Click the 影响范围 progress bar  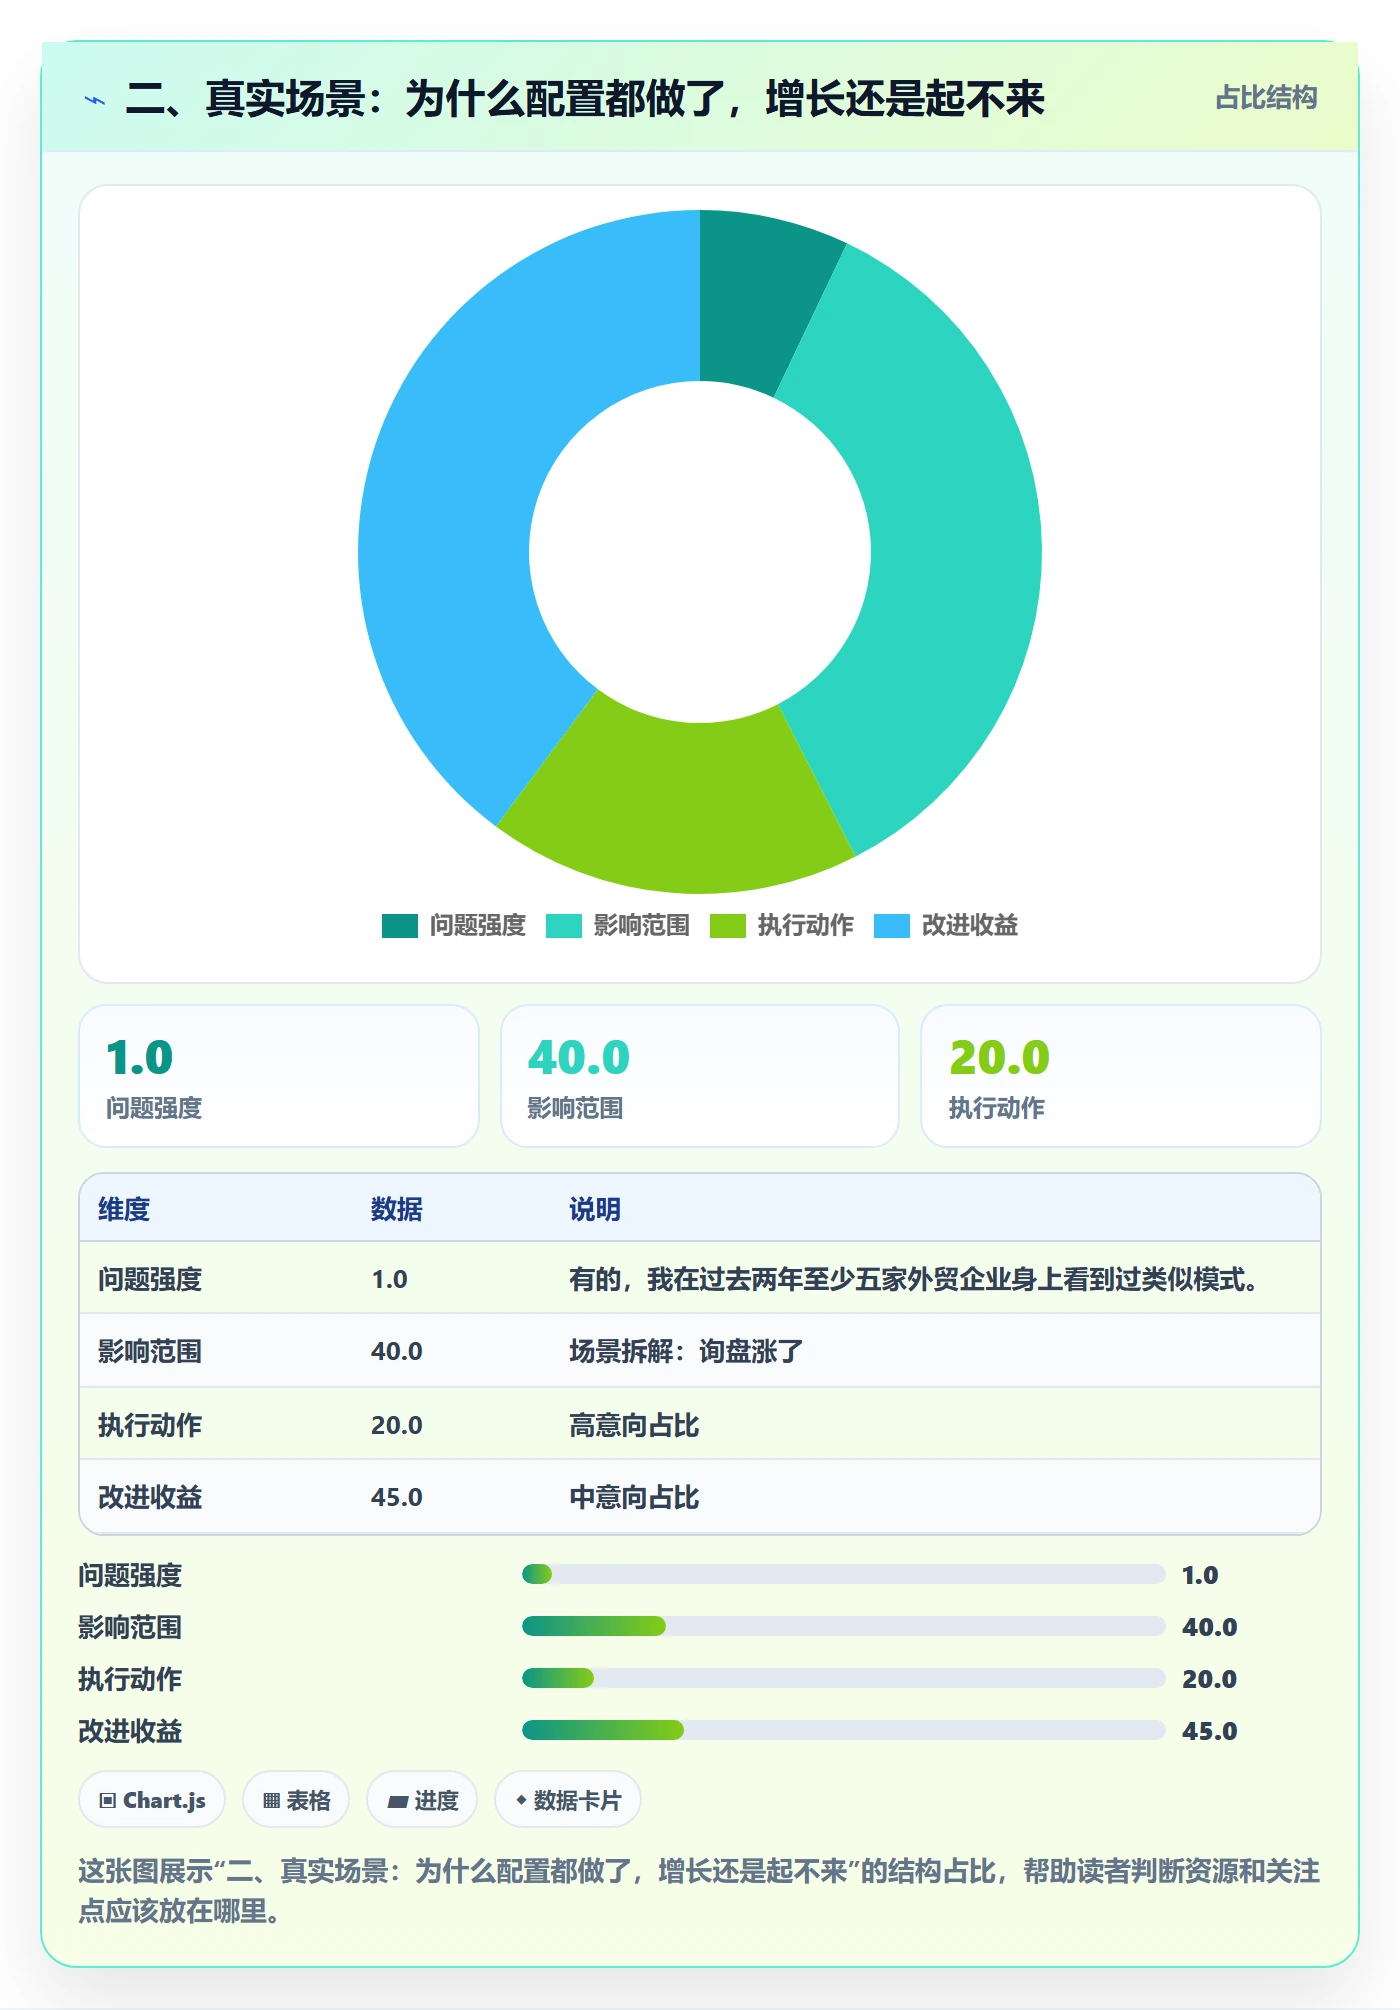pos(843,1627)
